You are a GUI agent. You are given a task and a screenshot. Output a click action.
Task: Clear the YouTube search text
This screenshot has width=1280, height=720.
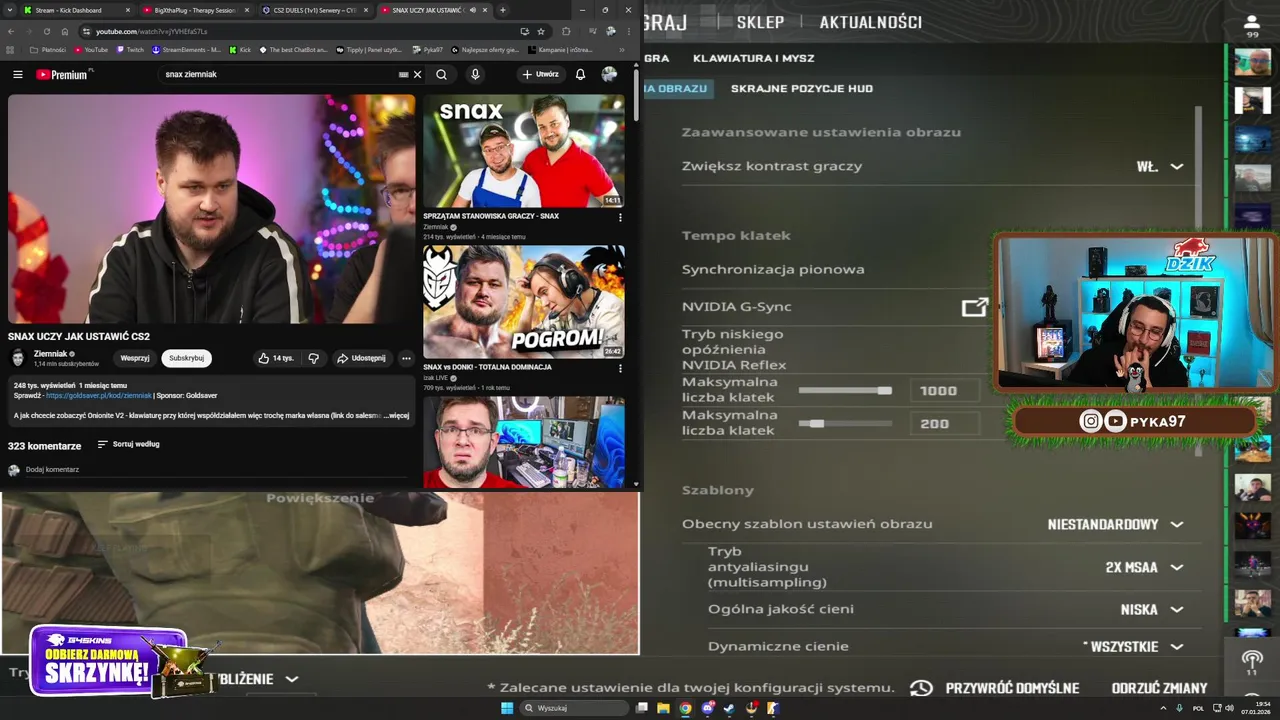pos(418,74)
